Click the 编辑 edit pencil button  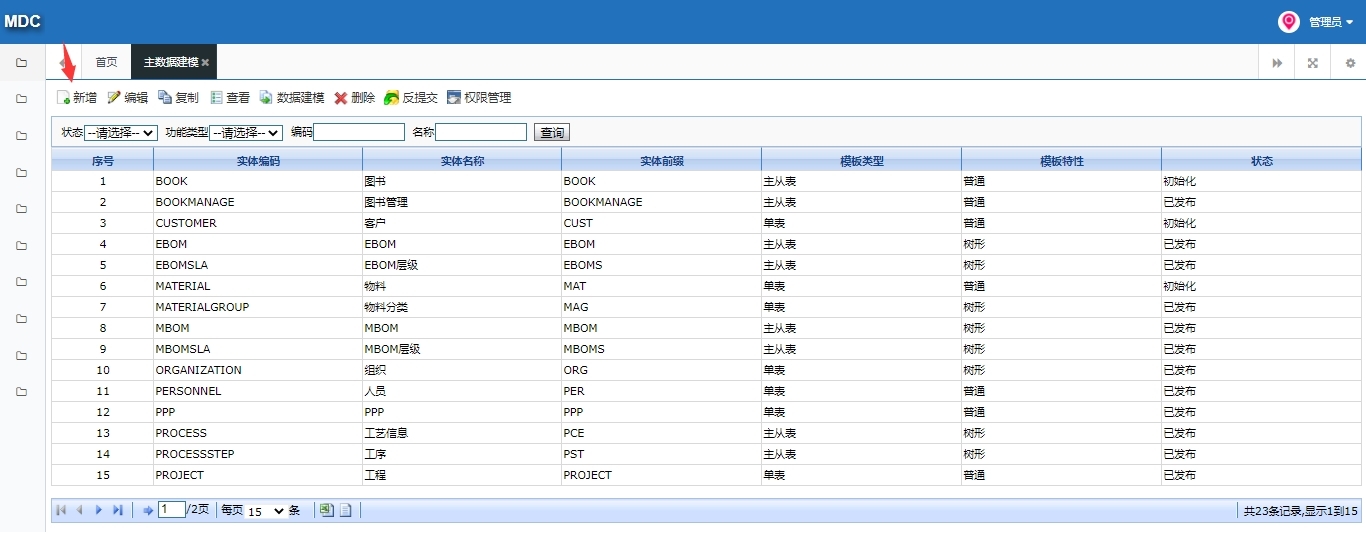(127, 98)
